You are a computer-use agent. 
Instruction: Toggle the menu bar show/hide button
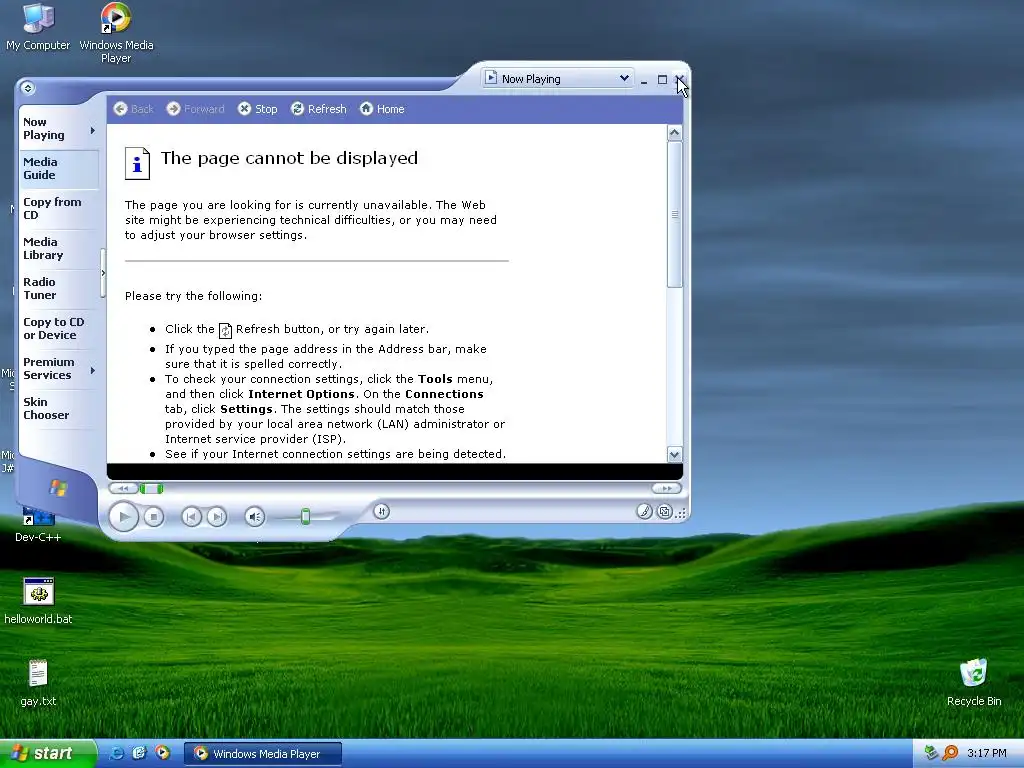tap(27, 88)
